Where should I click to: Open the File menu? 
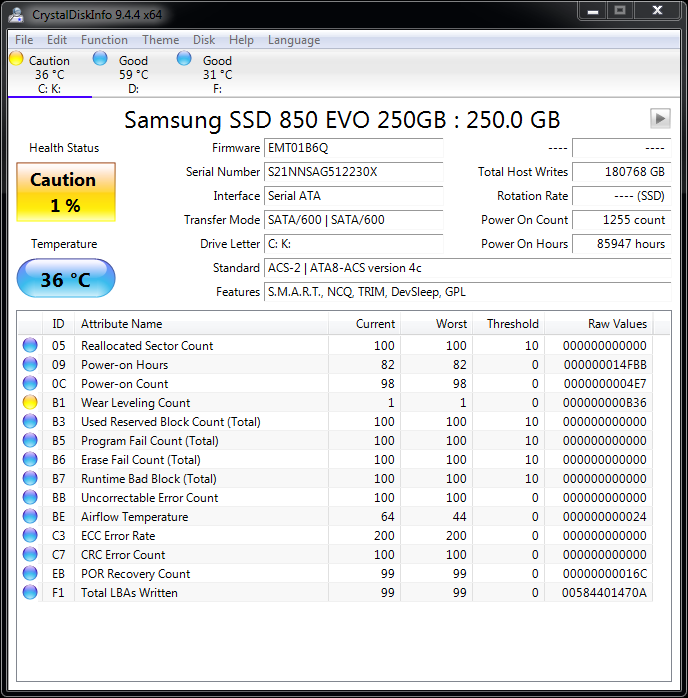(24, 40)
